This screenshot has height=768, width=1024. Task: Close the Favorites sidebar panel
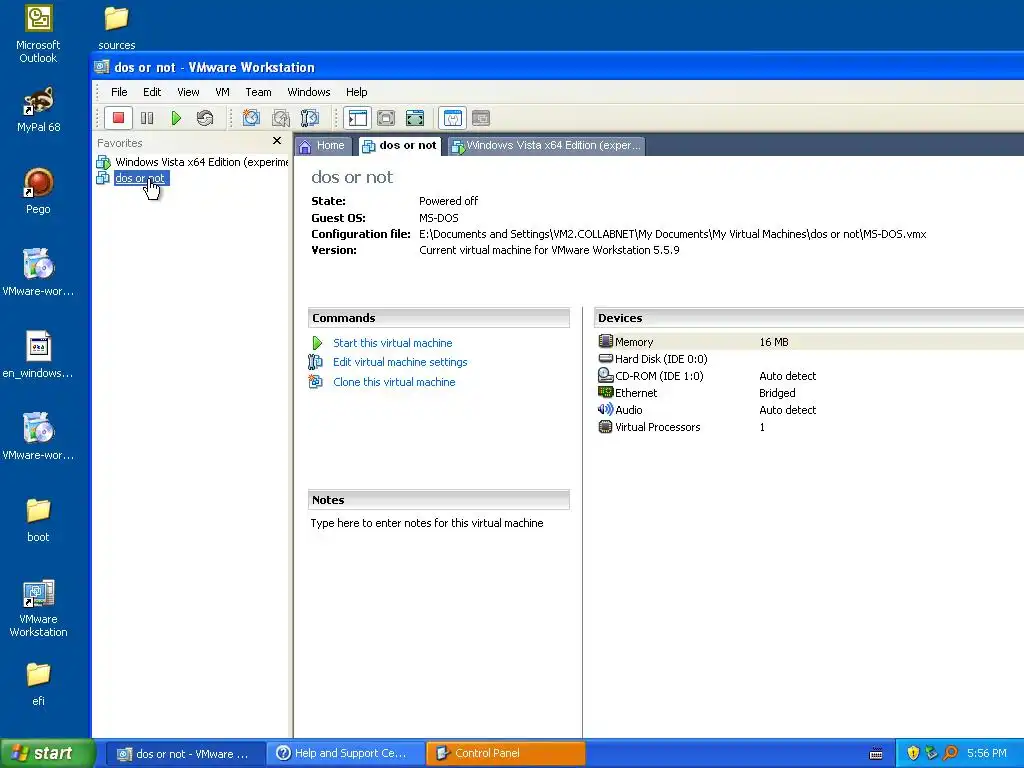point(277,141)
